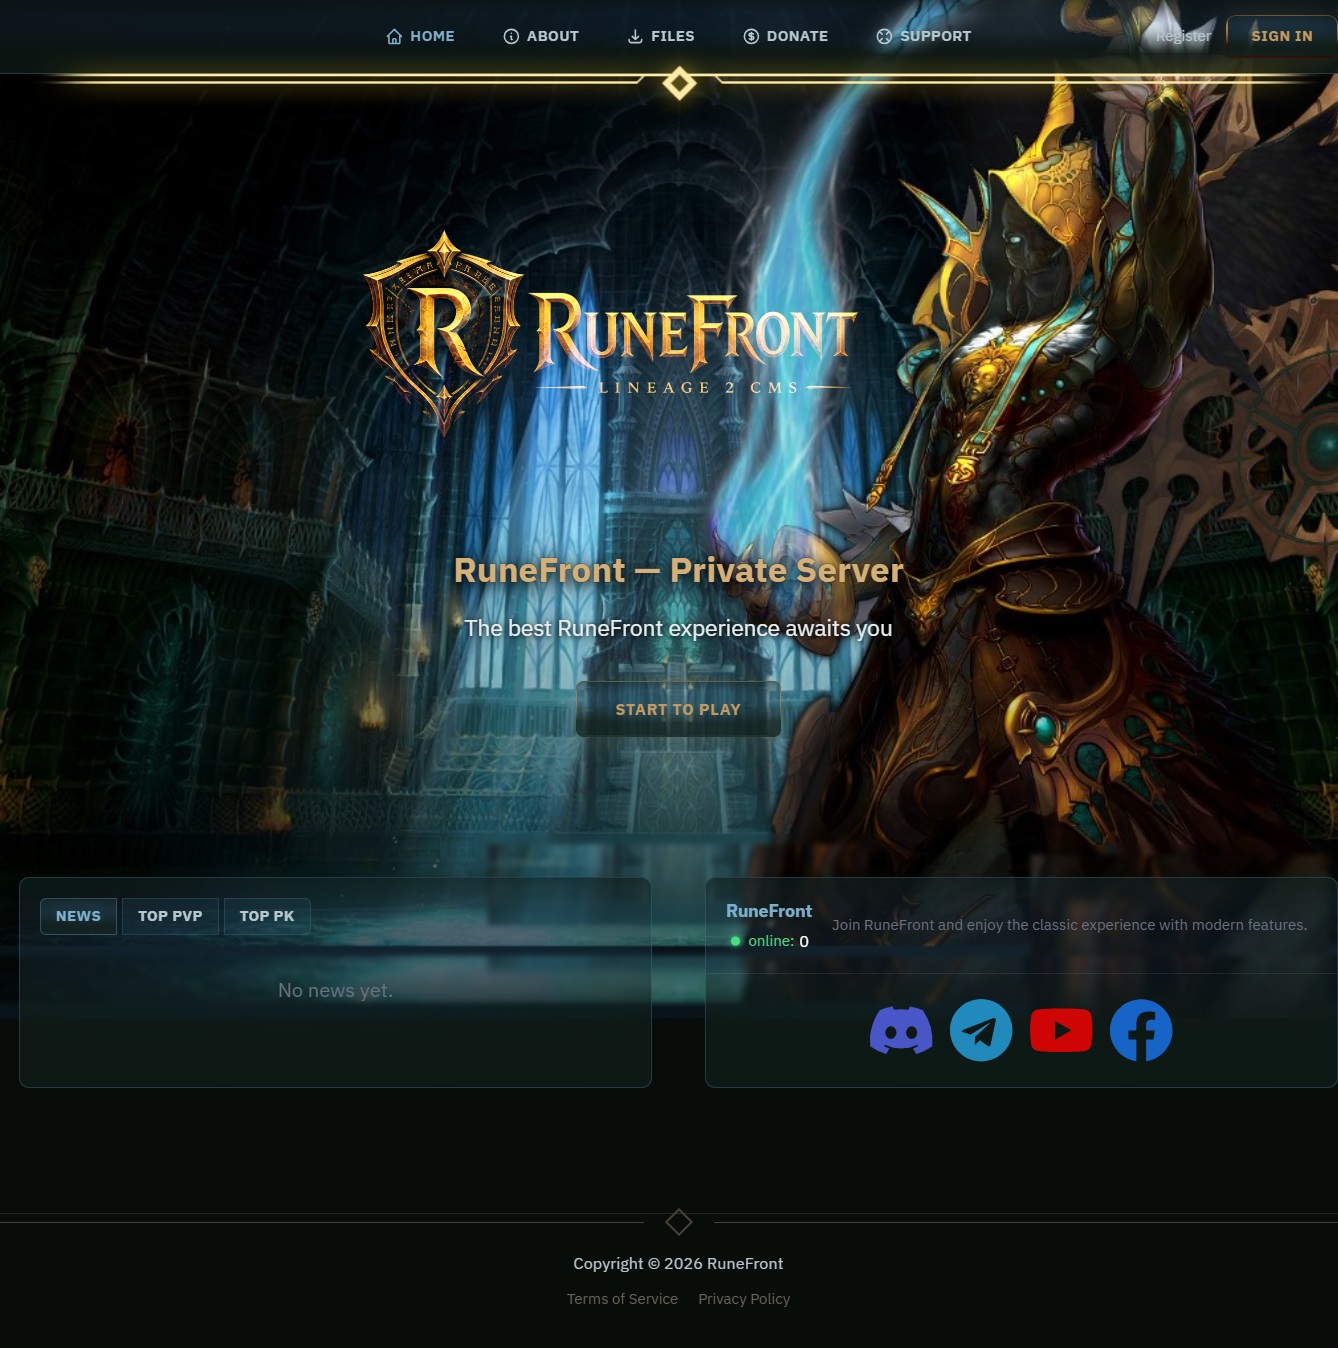Click the download icon beside Files
This screenshot has height=1348, width=1338.
(635, 36)
